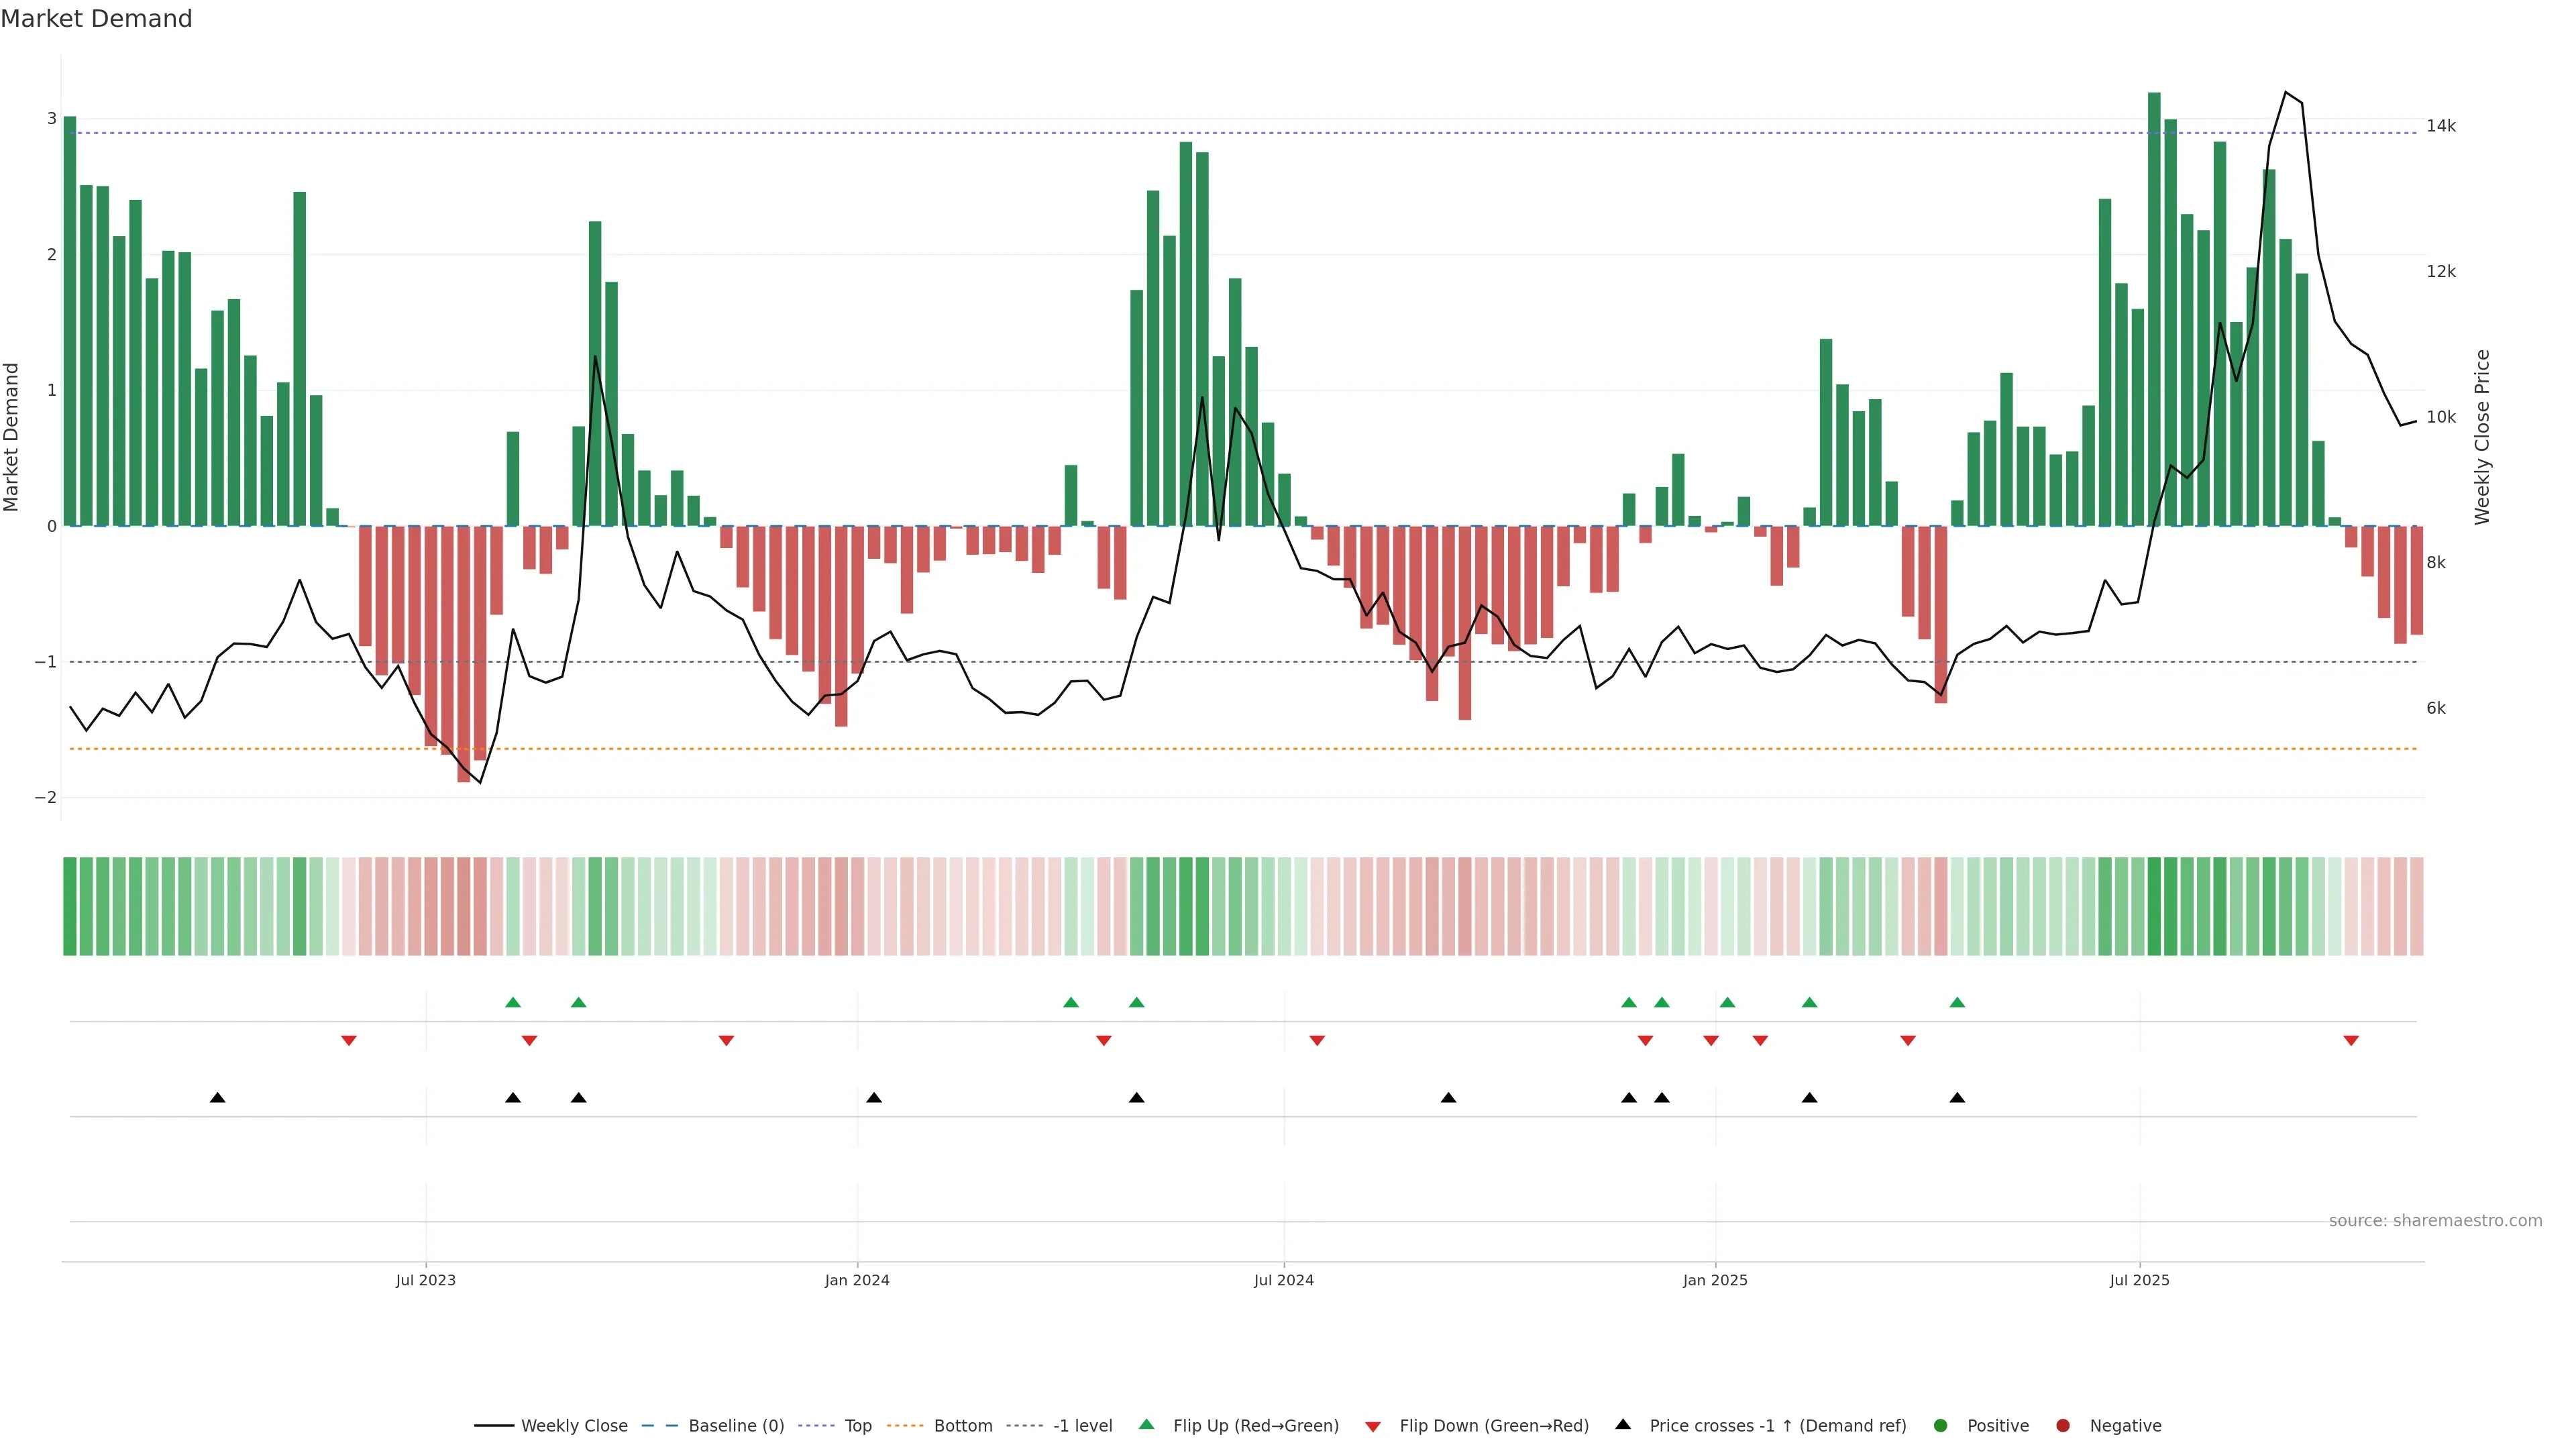Viewport: 2576px width, 1449px height.
Task: Click the -1 level legend entry
Action: [x=1082, y=1426]
